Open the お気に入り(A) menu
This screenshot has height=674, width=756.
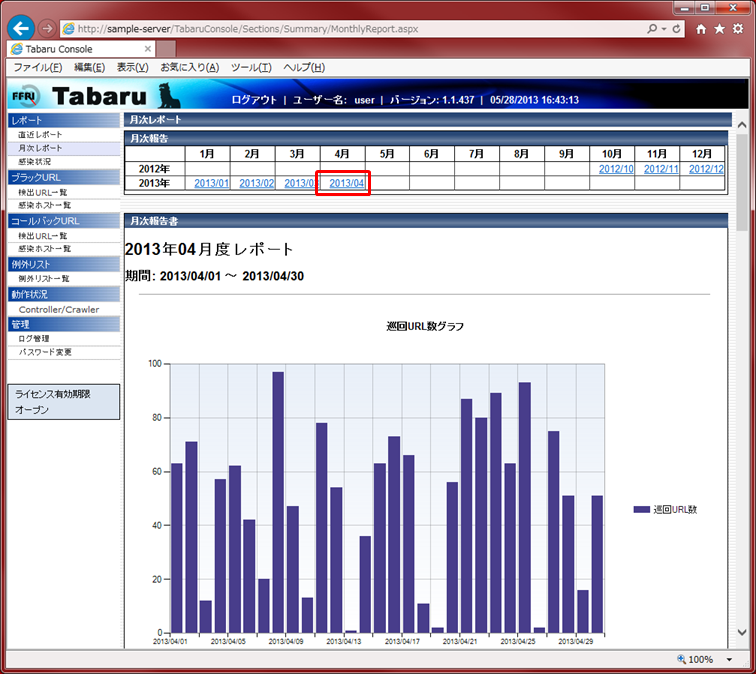click(x=189, y=67)
